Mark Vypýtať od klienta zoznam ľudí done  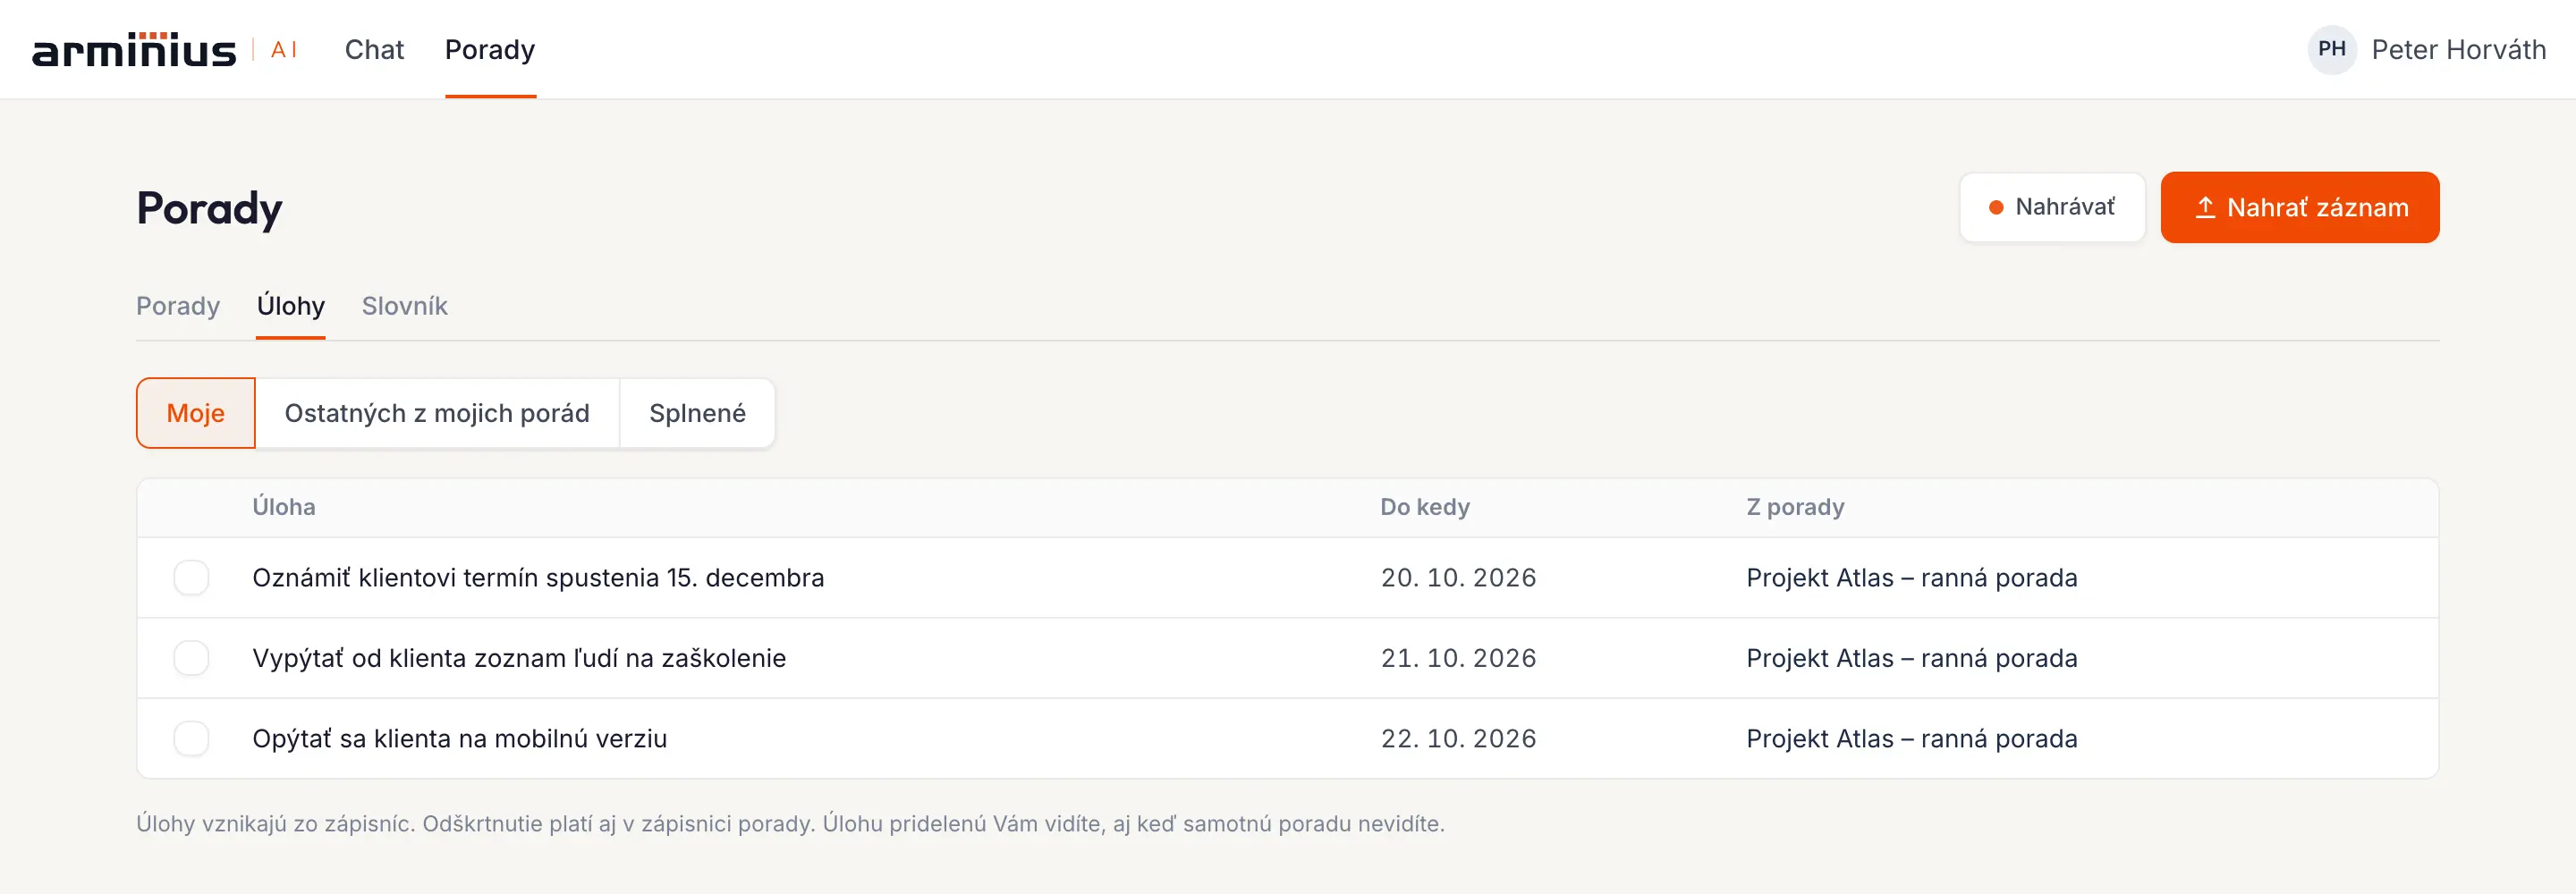[x=191, y=658]
